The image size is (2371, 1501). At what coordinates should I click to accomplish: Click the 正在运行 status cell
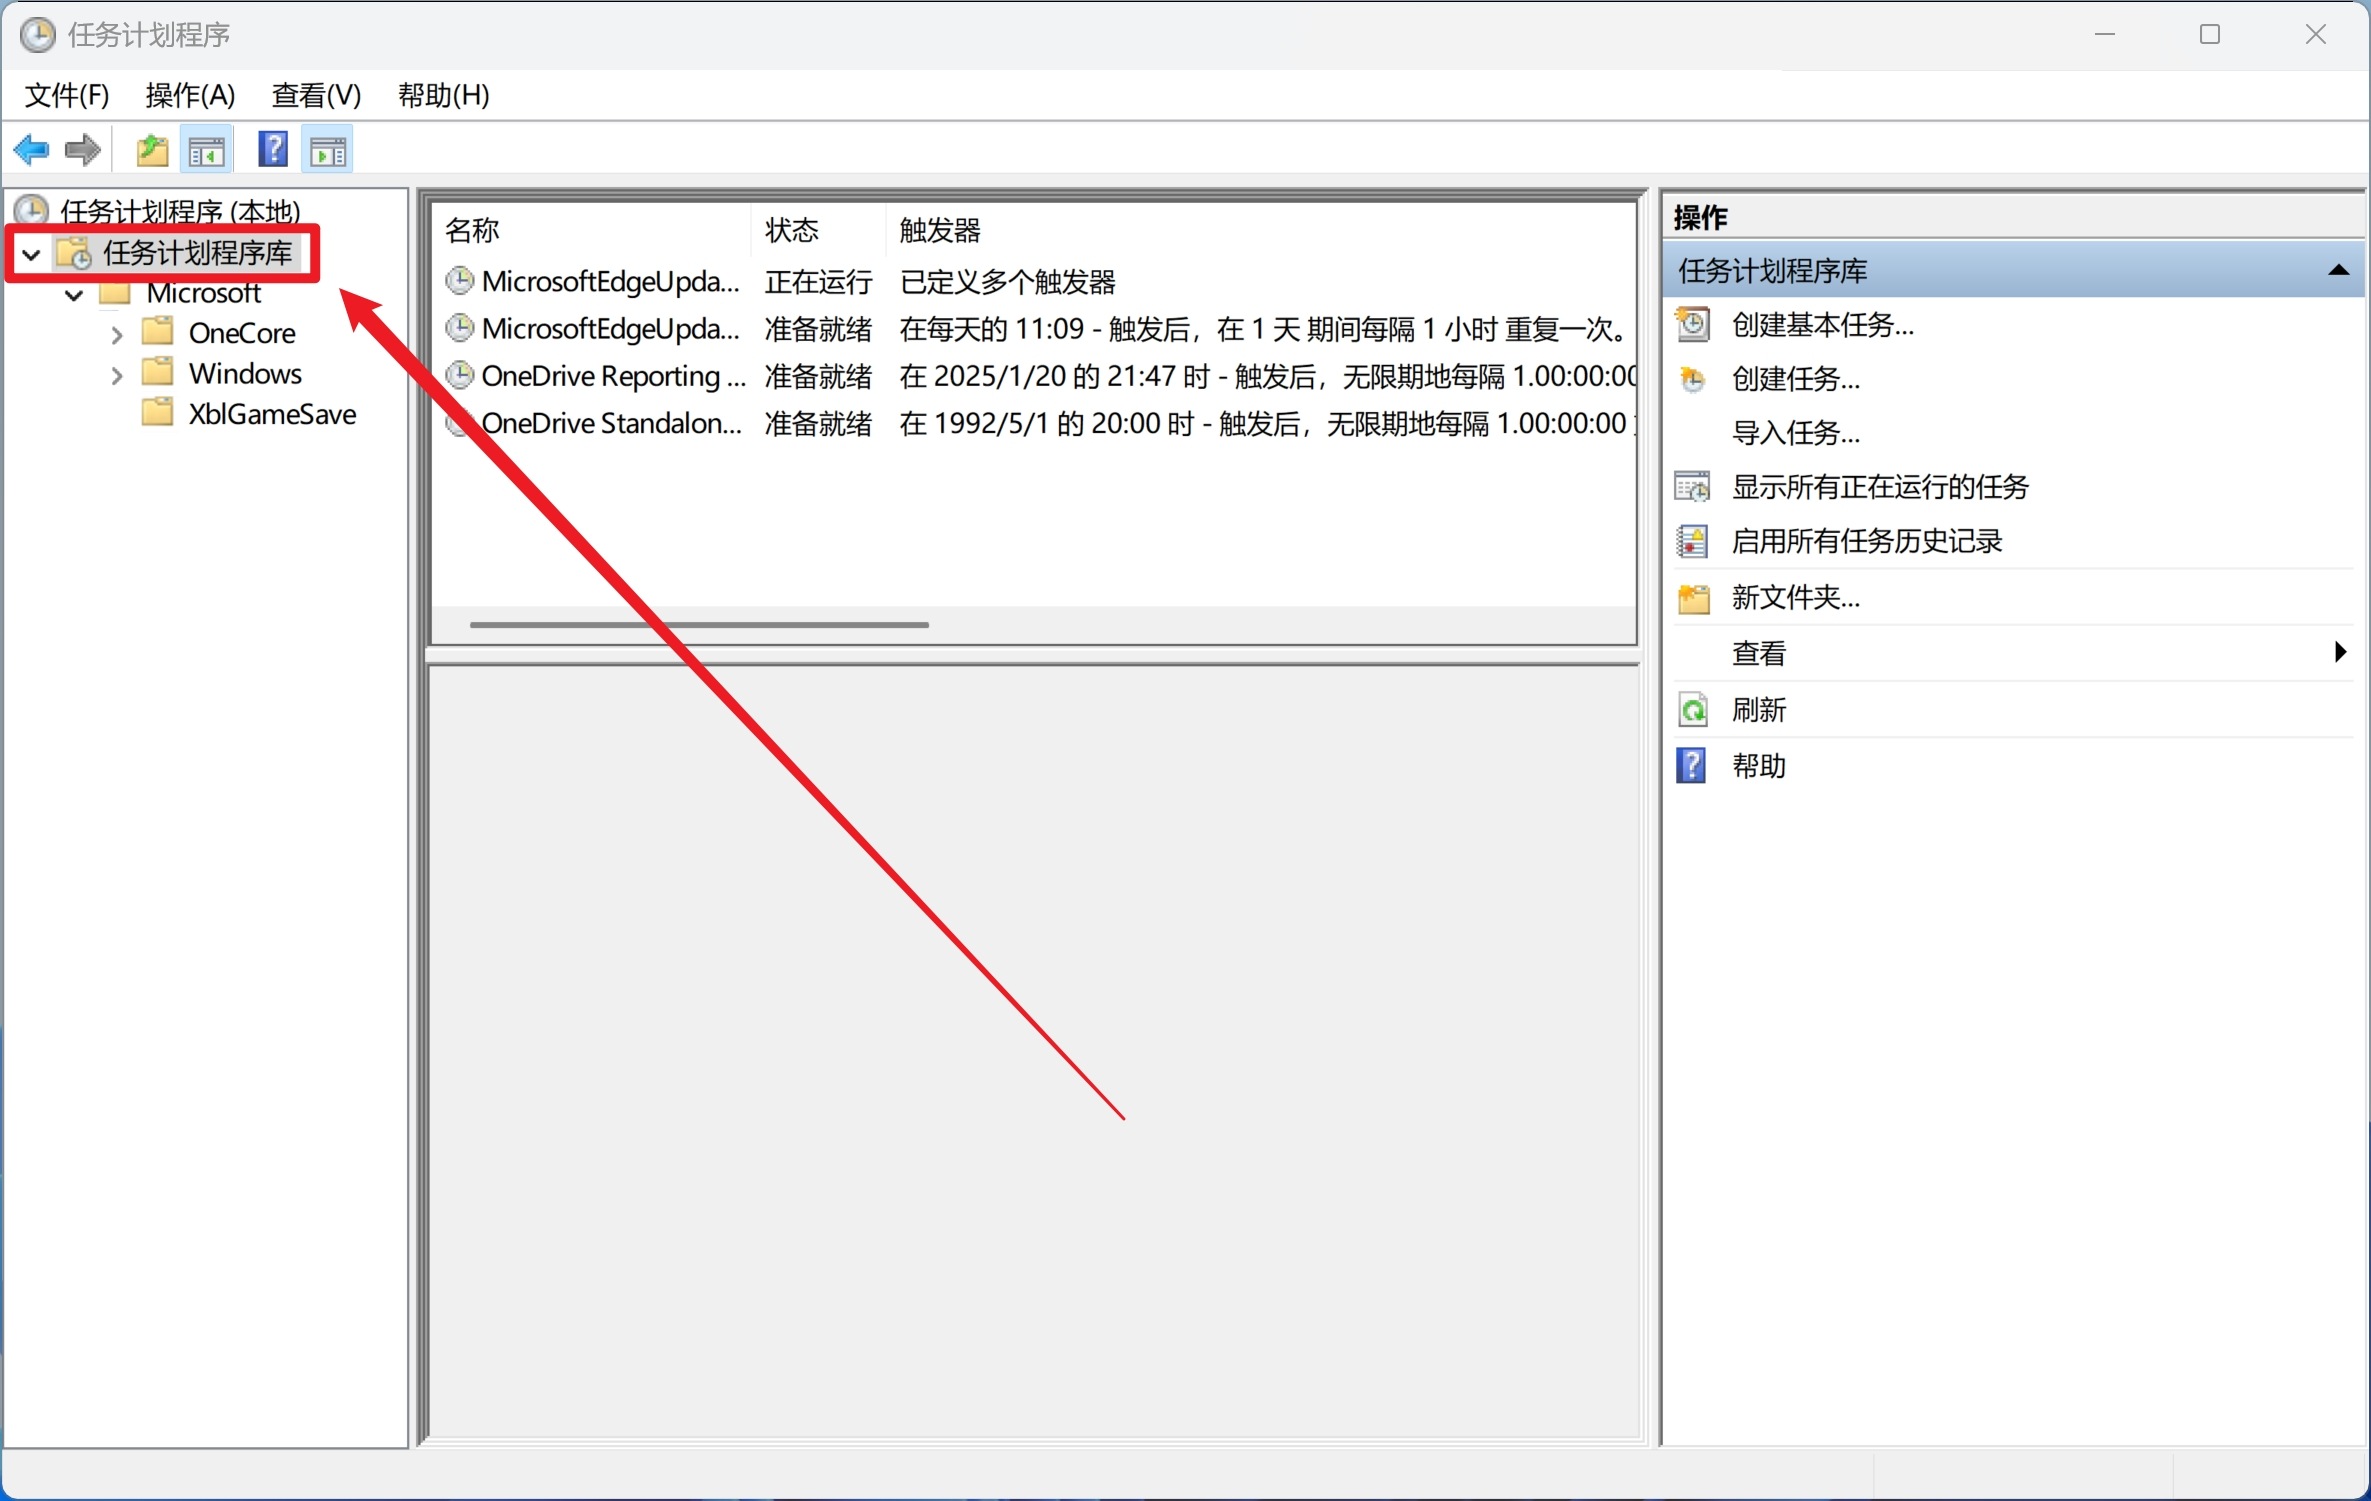(818, 282)
